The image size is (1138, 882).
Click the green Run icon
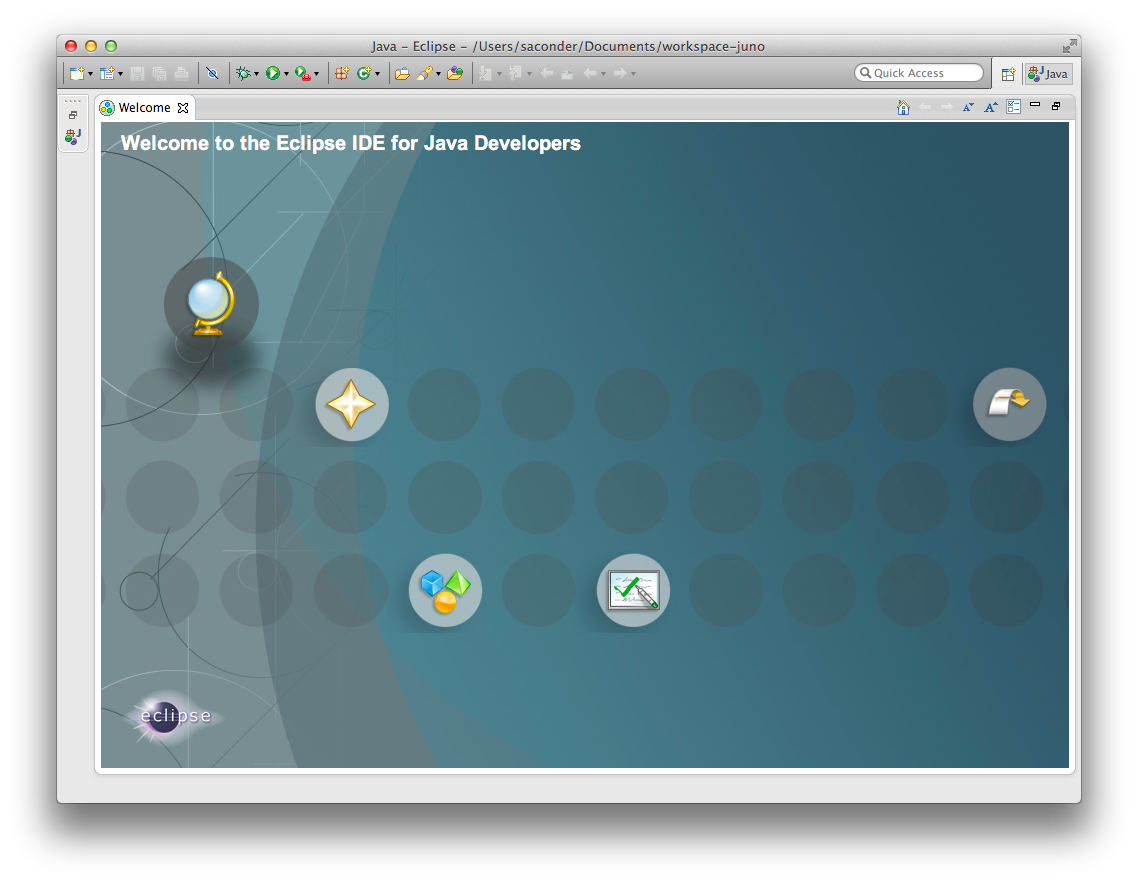[272, 73]
